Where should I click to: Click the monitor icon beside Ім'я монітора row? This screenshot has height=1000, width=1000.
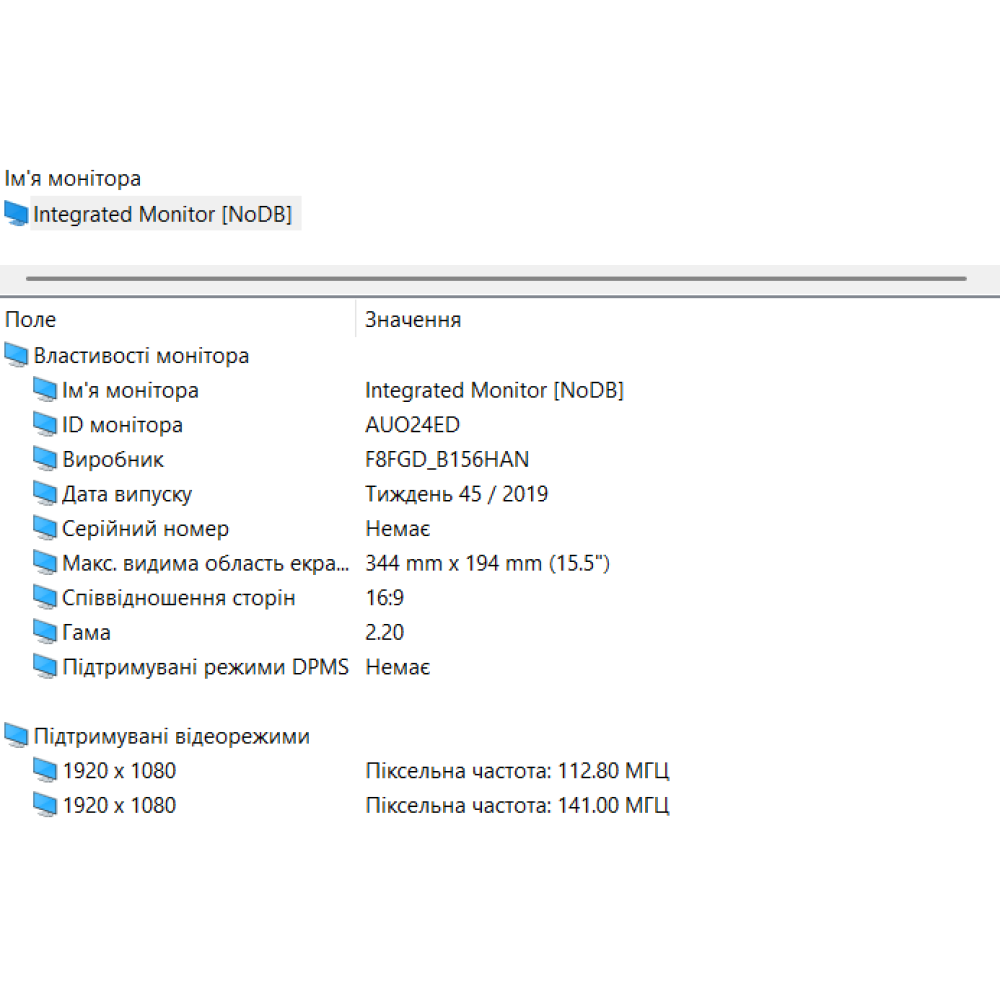[x=45, y=389]
